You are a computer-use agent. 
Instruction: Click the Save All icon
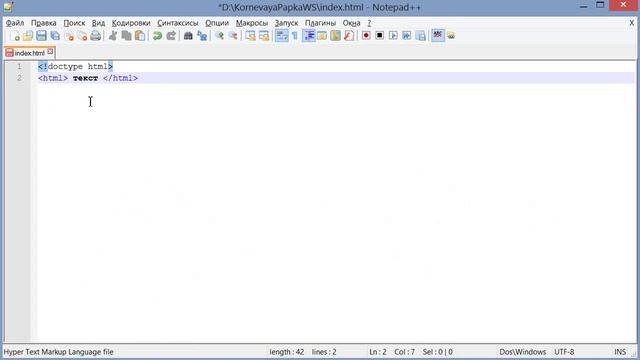55,36
